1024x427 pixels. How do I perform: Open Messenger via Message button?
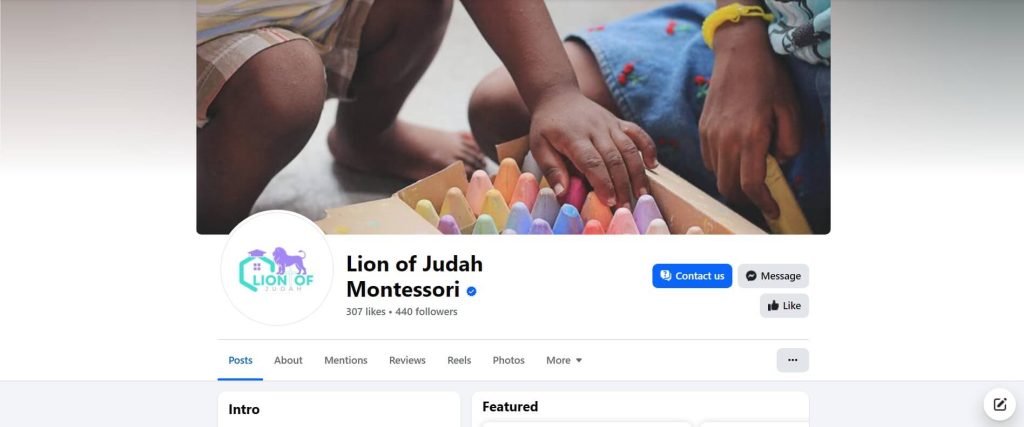(773, 276)
